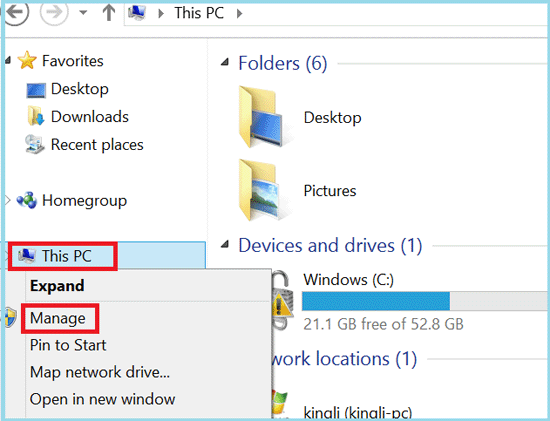Go up one folder level
Image resolution: width=550 pixels, height=421 pixels.
pyautogui.click(x=109, y=13)
